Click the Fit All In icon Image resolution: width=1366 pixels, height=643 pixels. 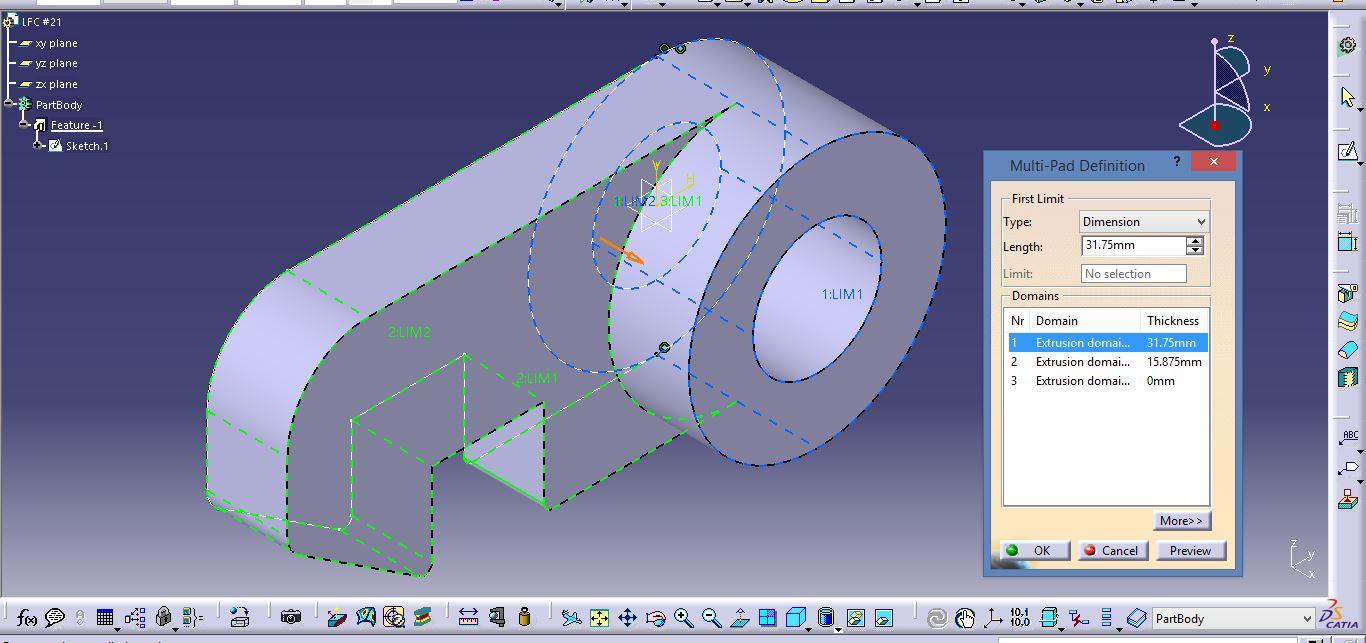pos(599,618)
